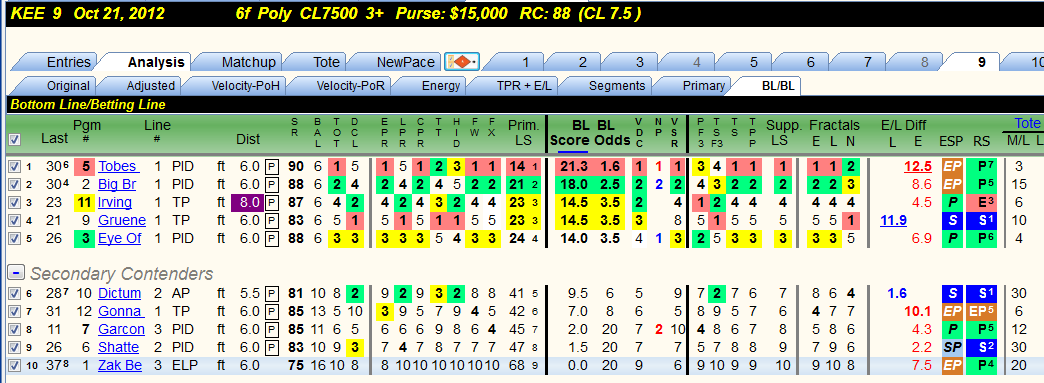
Task: Open the Eye Of horse link
Action: (x=119, y=238)
